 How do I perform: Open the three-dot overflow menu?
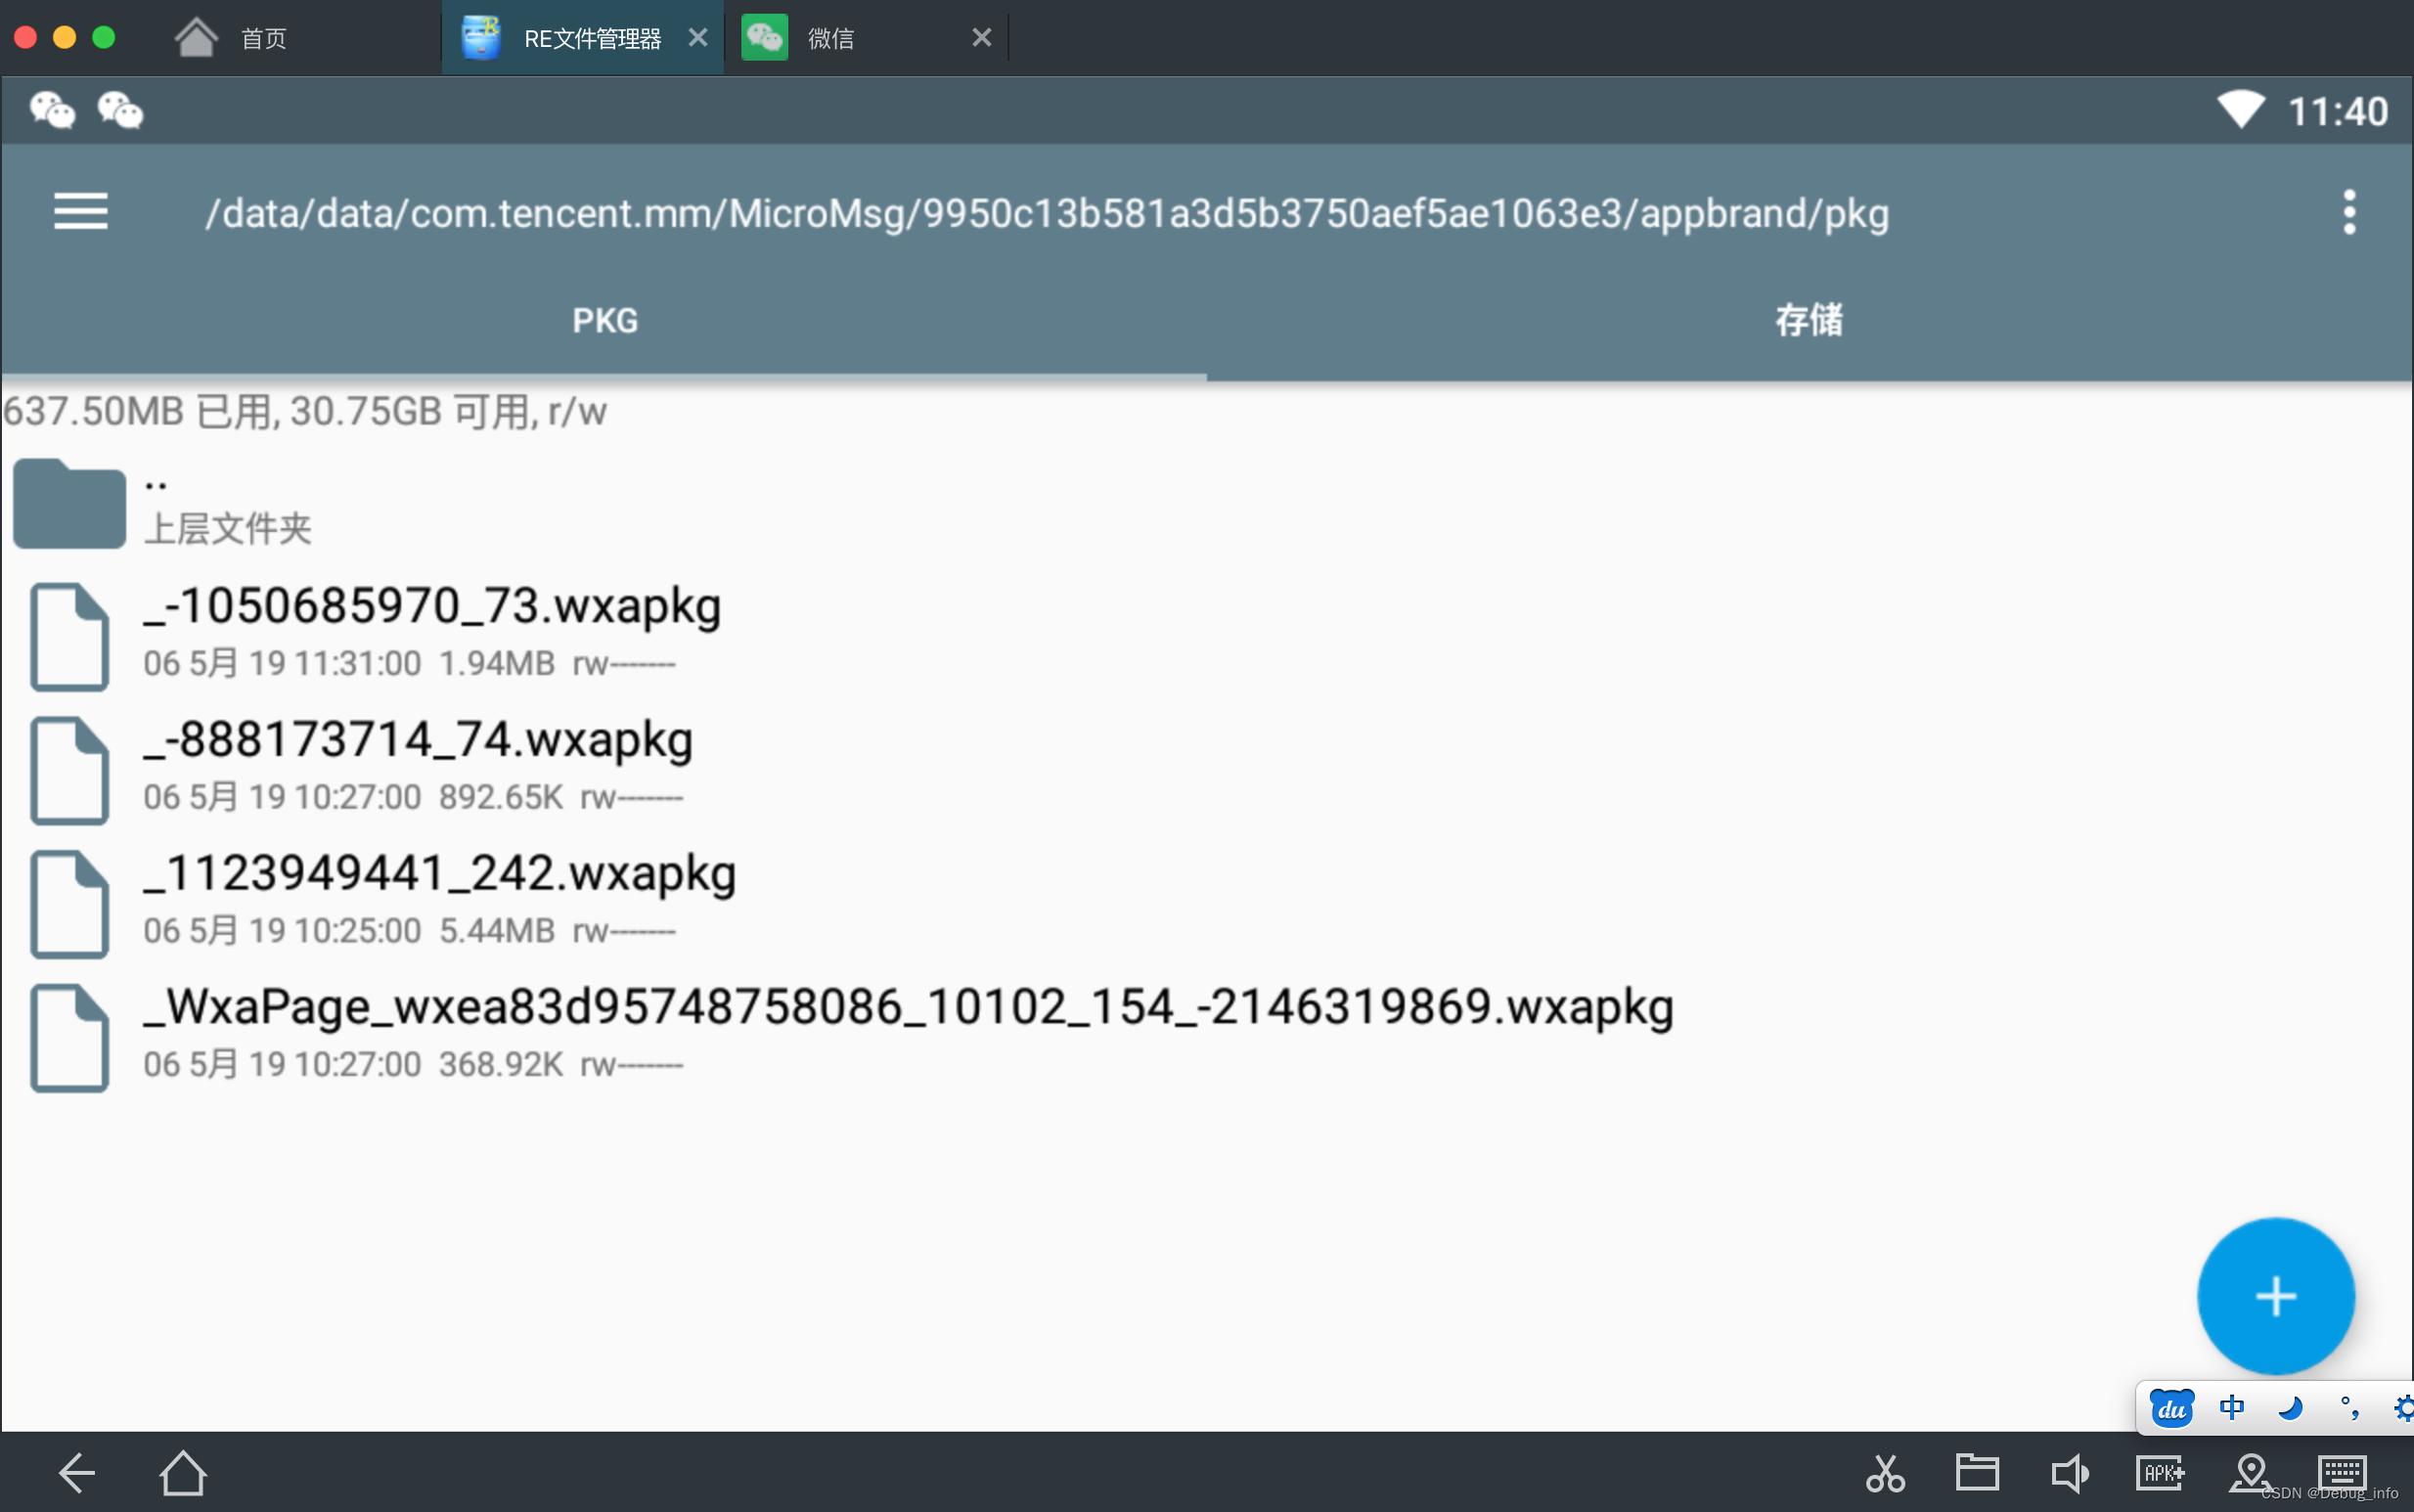click(2349, 212)
